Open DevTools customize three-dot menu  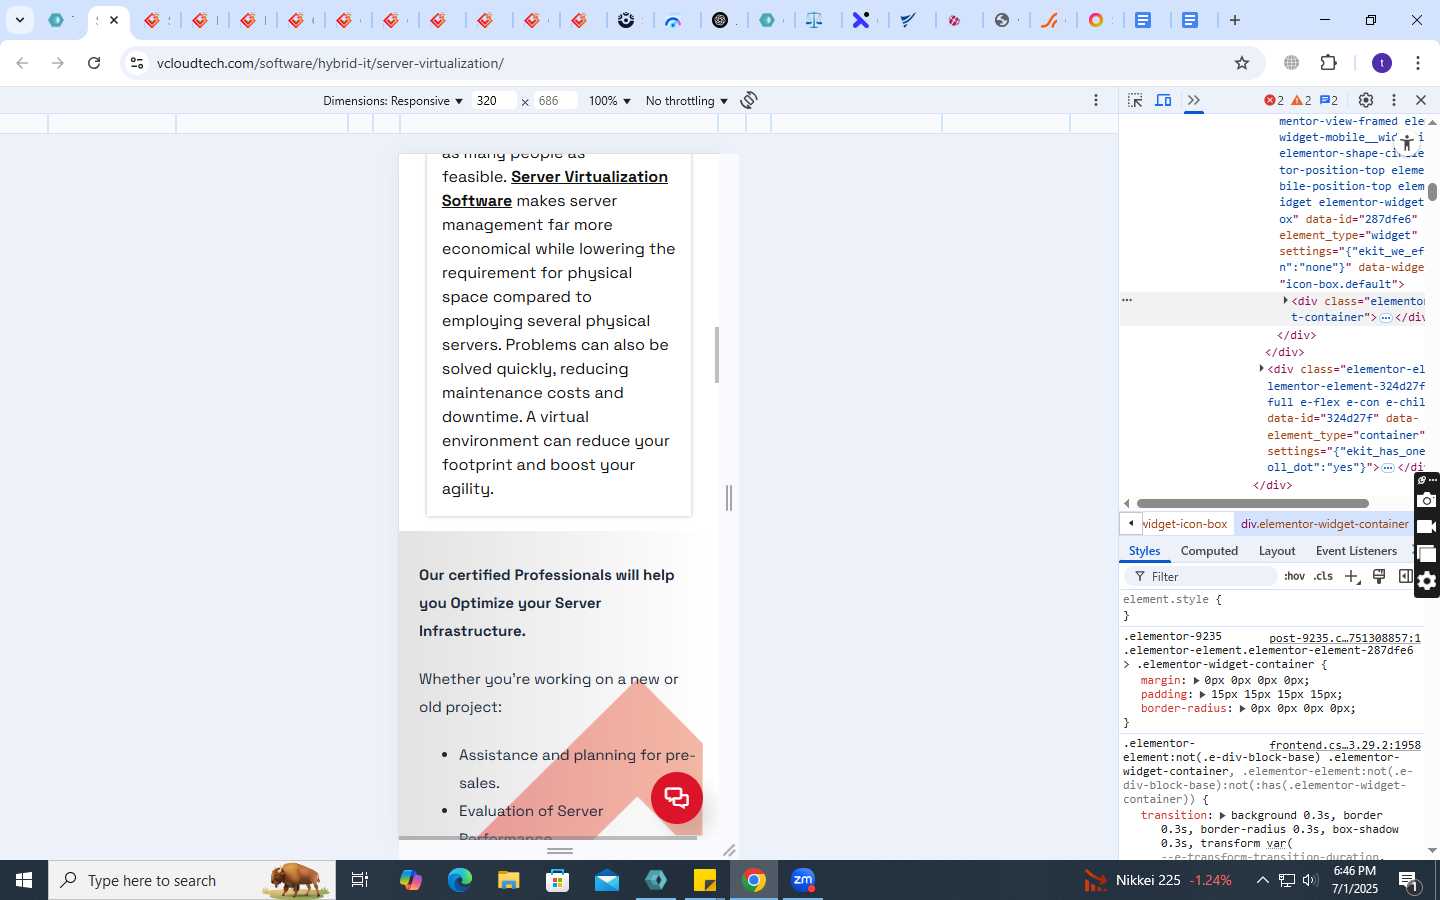point(1394,100)
